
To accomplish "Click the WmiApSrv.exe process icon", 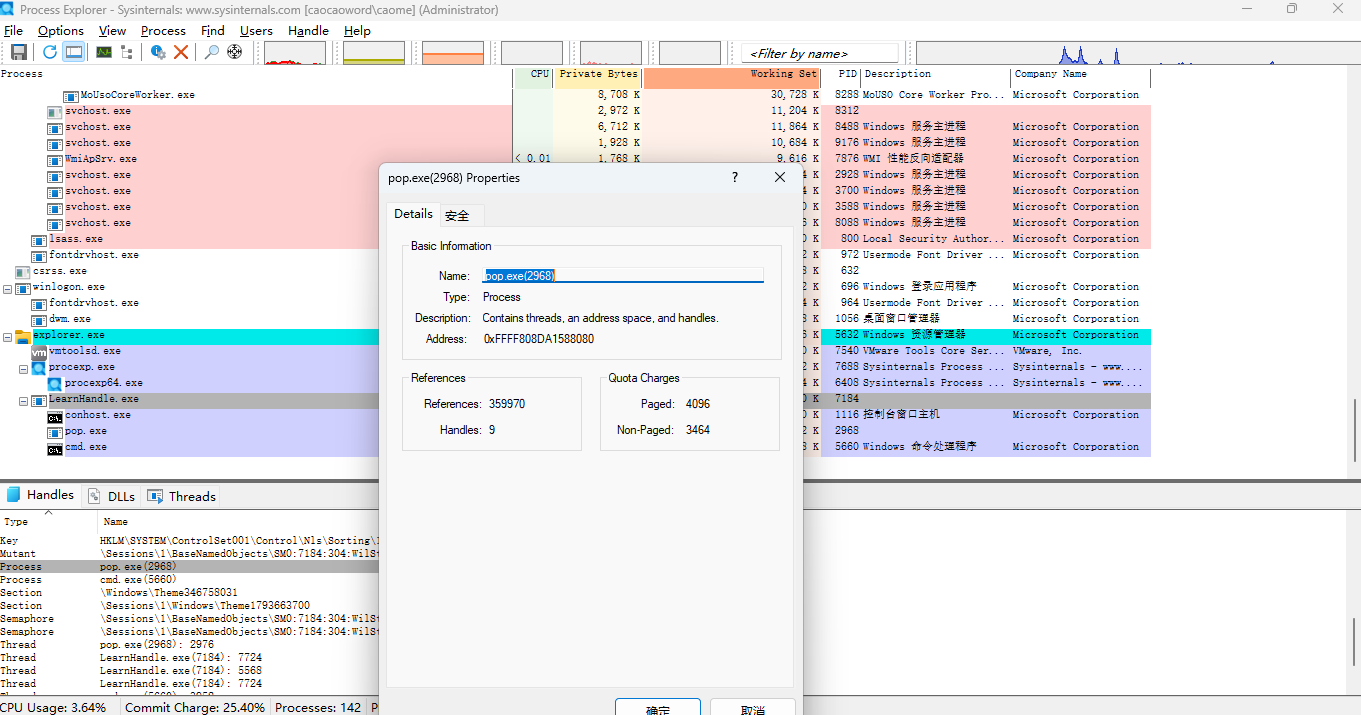I will tap(55, 160).
